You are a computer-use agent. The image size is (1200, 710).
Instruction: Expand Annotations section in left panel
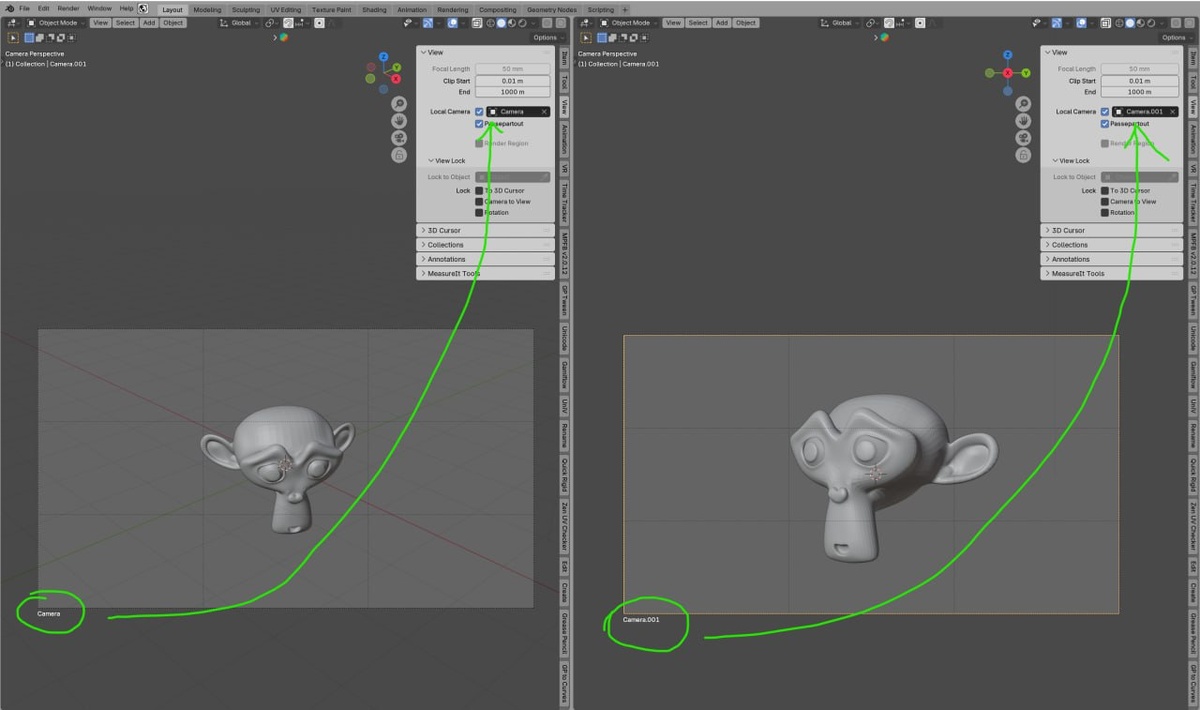point(485,259)
